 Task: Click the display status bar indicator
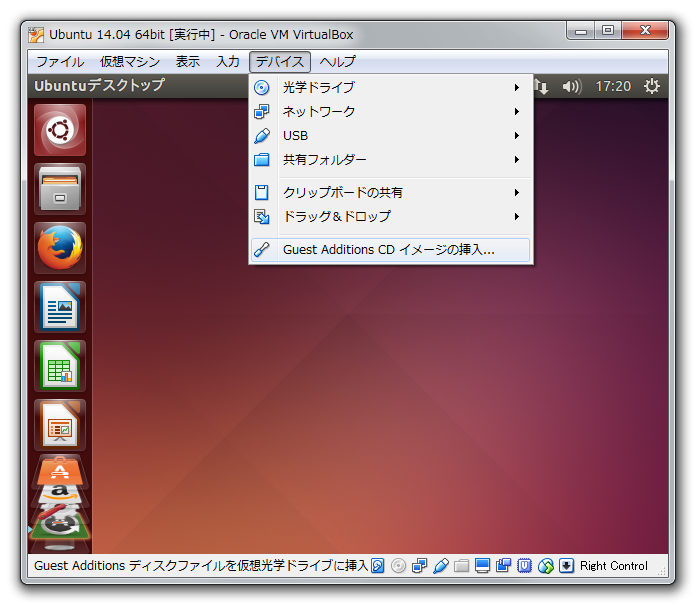coord(482,565)
